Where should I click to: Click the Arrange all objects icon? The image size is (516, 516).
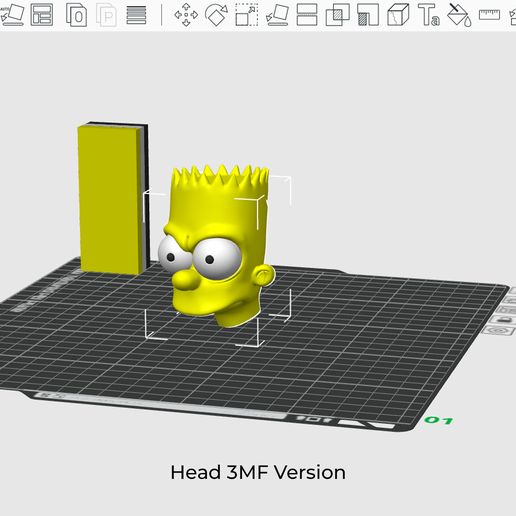click(x=42, y=15)
